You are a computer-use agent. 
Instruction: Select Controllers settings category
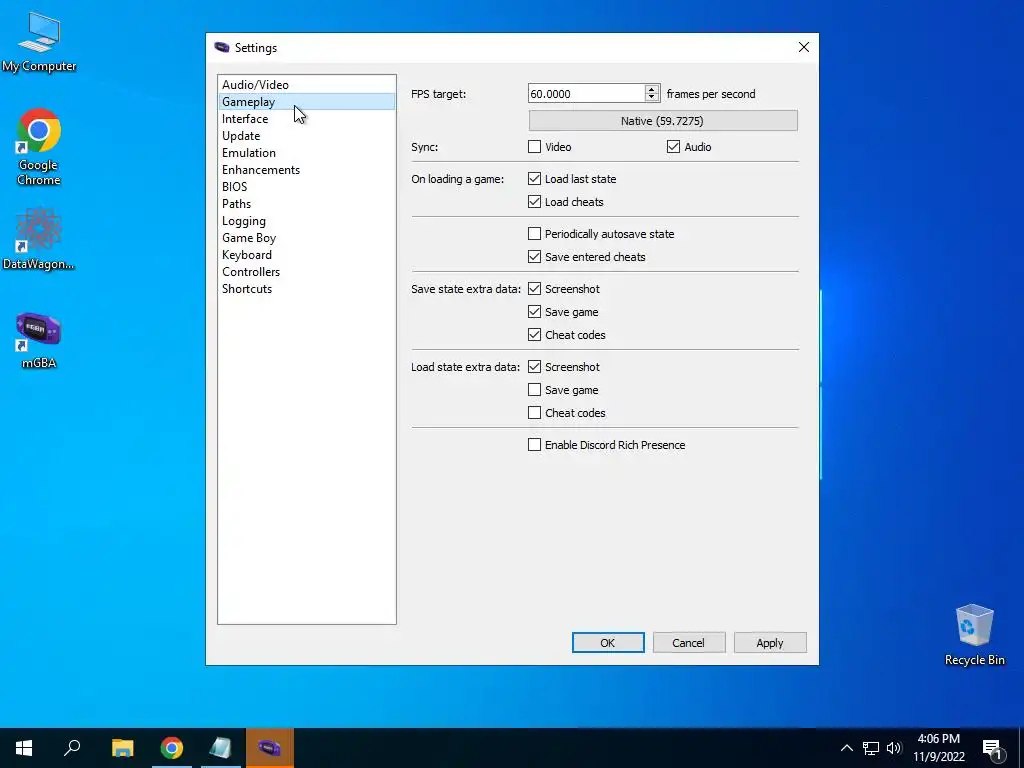[x=306, y=272]
